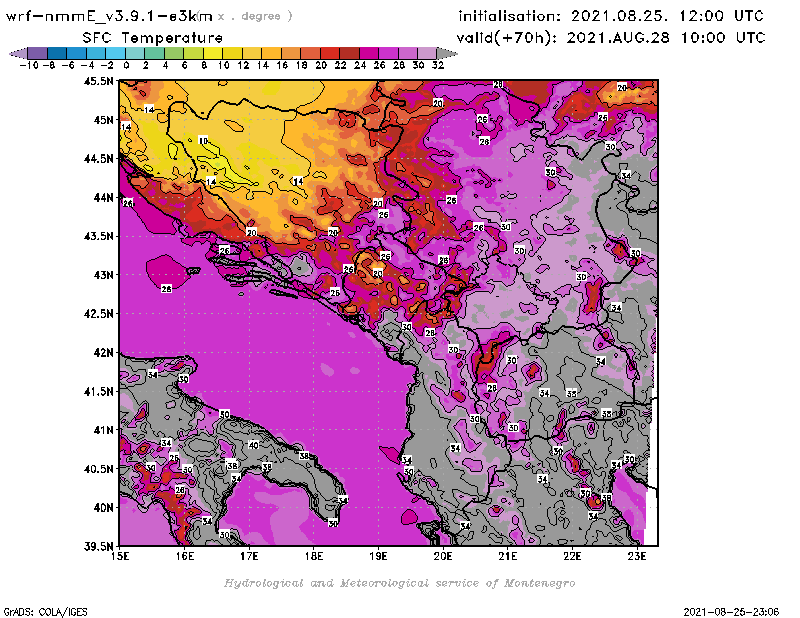Click the 41N latitude label
The width and height of the screenshot is (800, 618).
103,430
